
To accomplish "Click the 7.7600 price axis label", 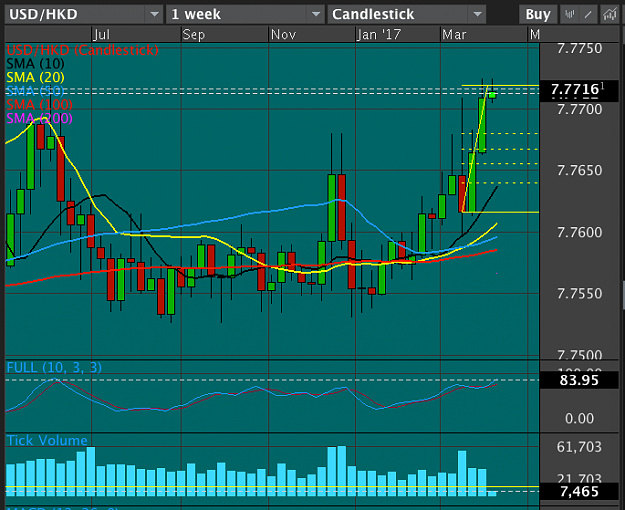I will pyautogui.click(x=579, y=232).
